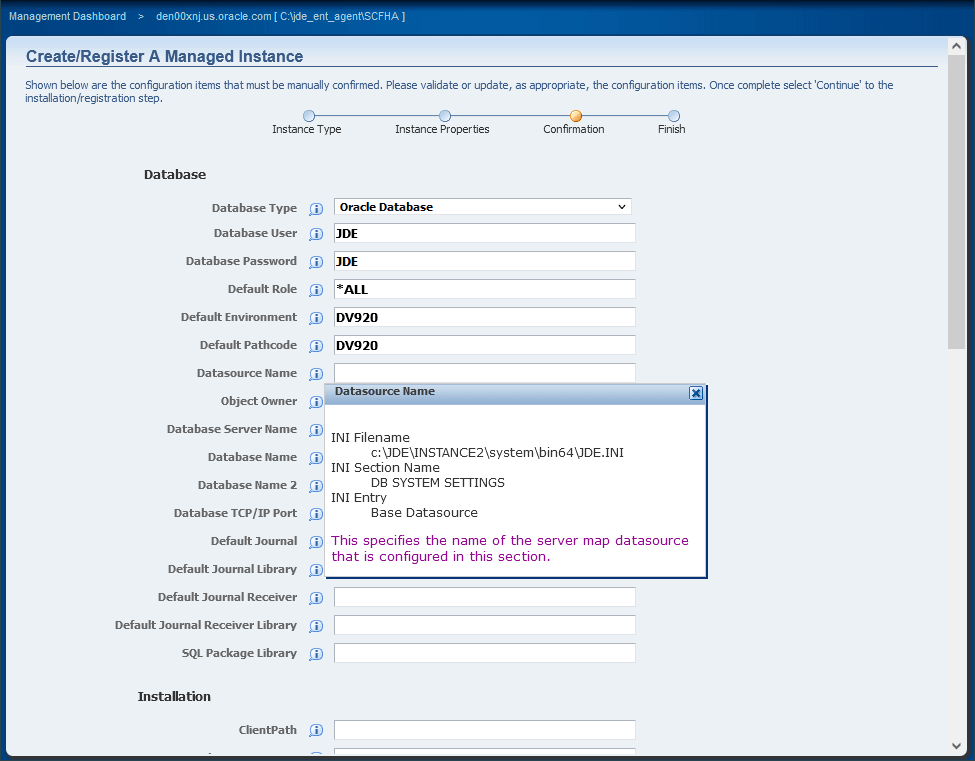Click into Default Journal Receiver field
The height and width of the screenshot is (761, 975).
tap(484, 597)
